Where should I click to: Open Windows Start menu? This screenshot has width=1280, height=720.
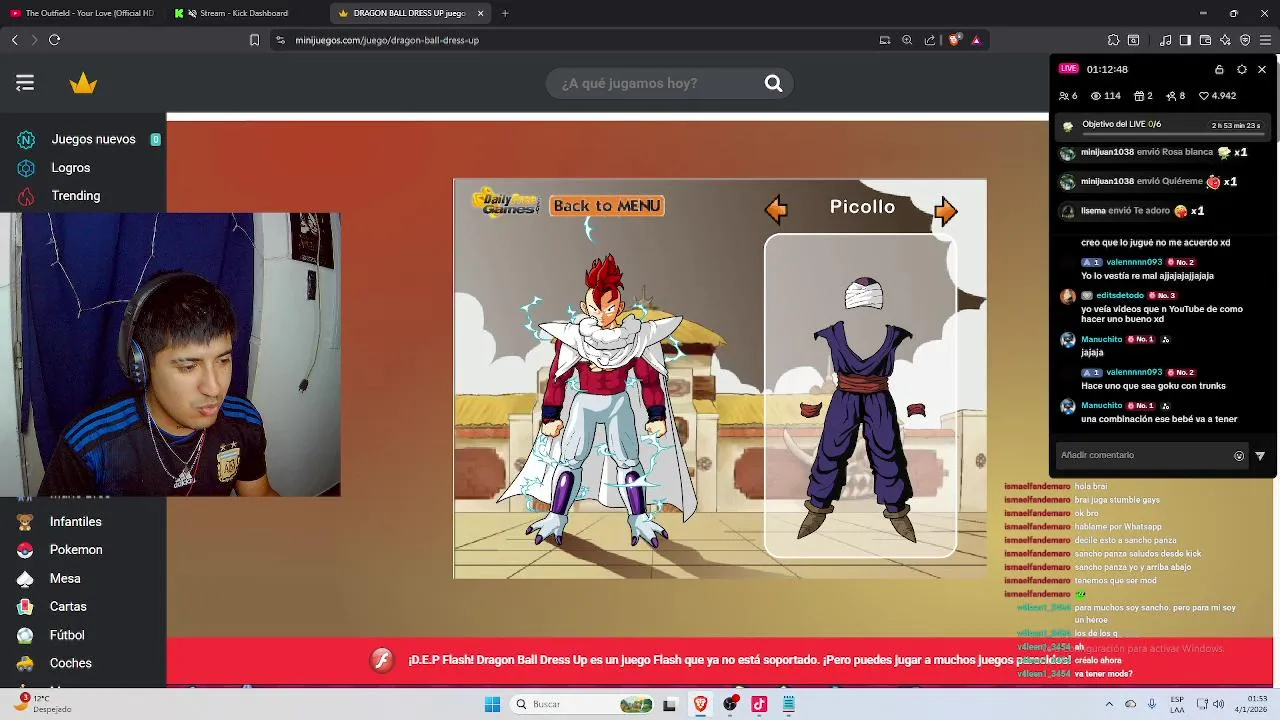(x=492, y=704)
